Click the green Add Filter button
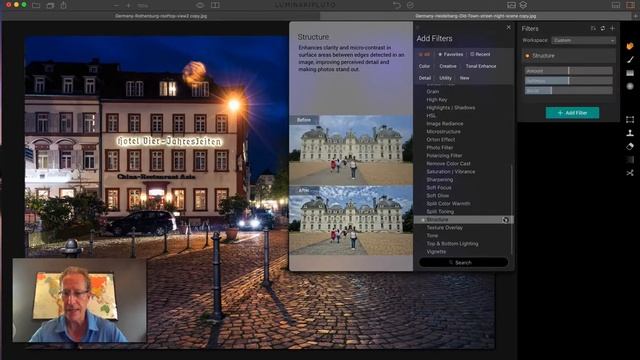This screenshot has height=360, width=640. click(572, 113)
